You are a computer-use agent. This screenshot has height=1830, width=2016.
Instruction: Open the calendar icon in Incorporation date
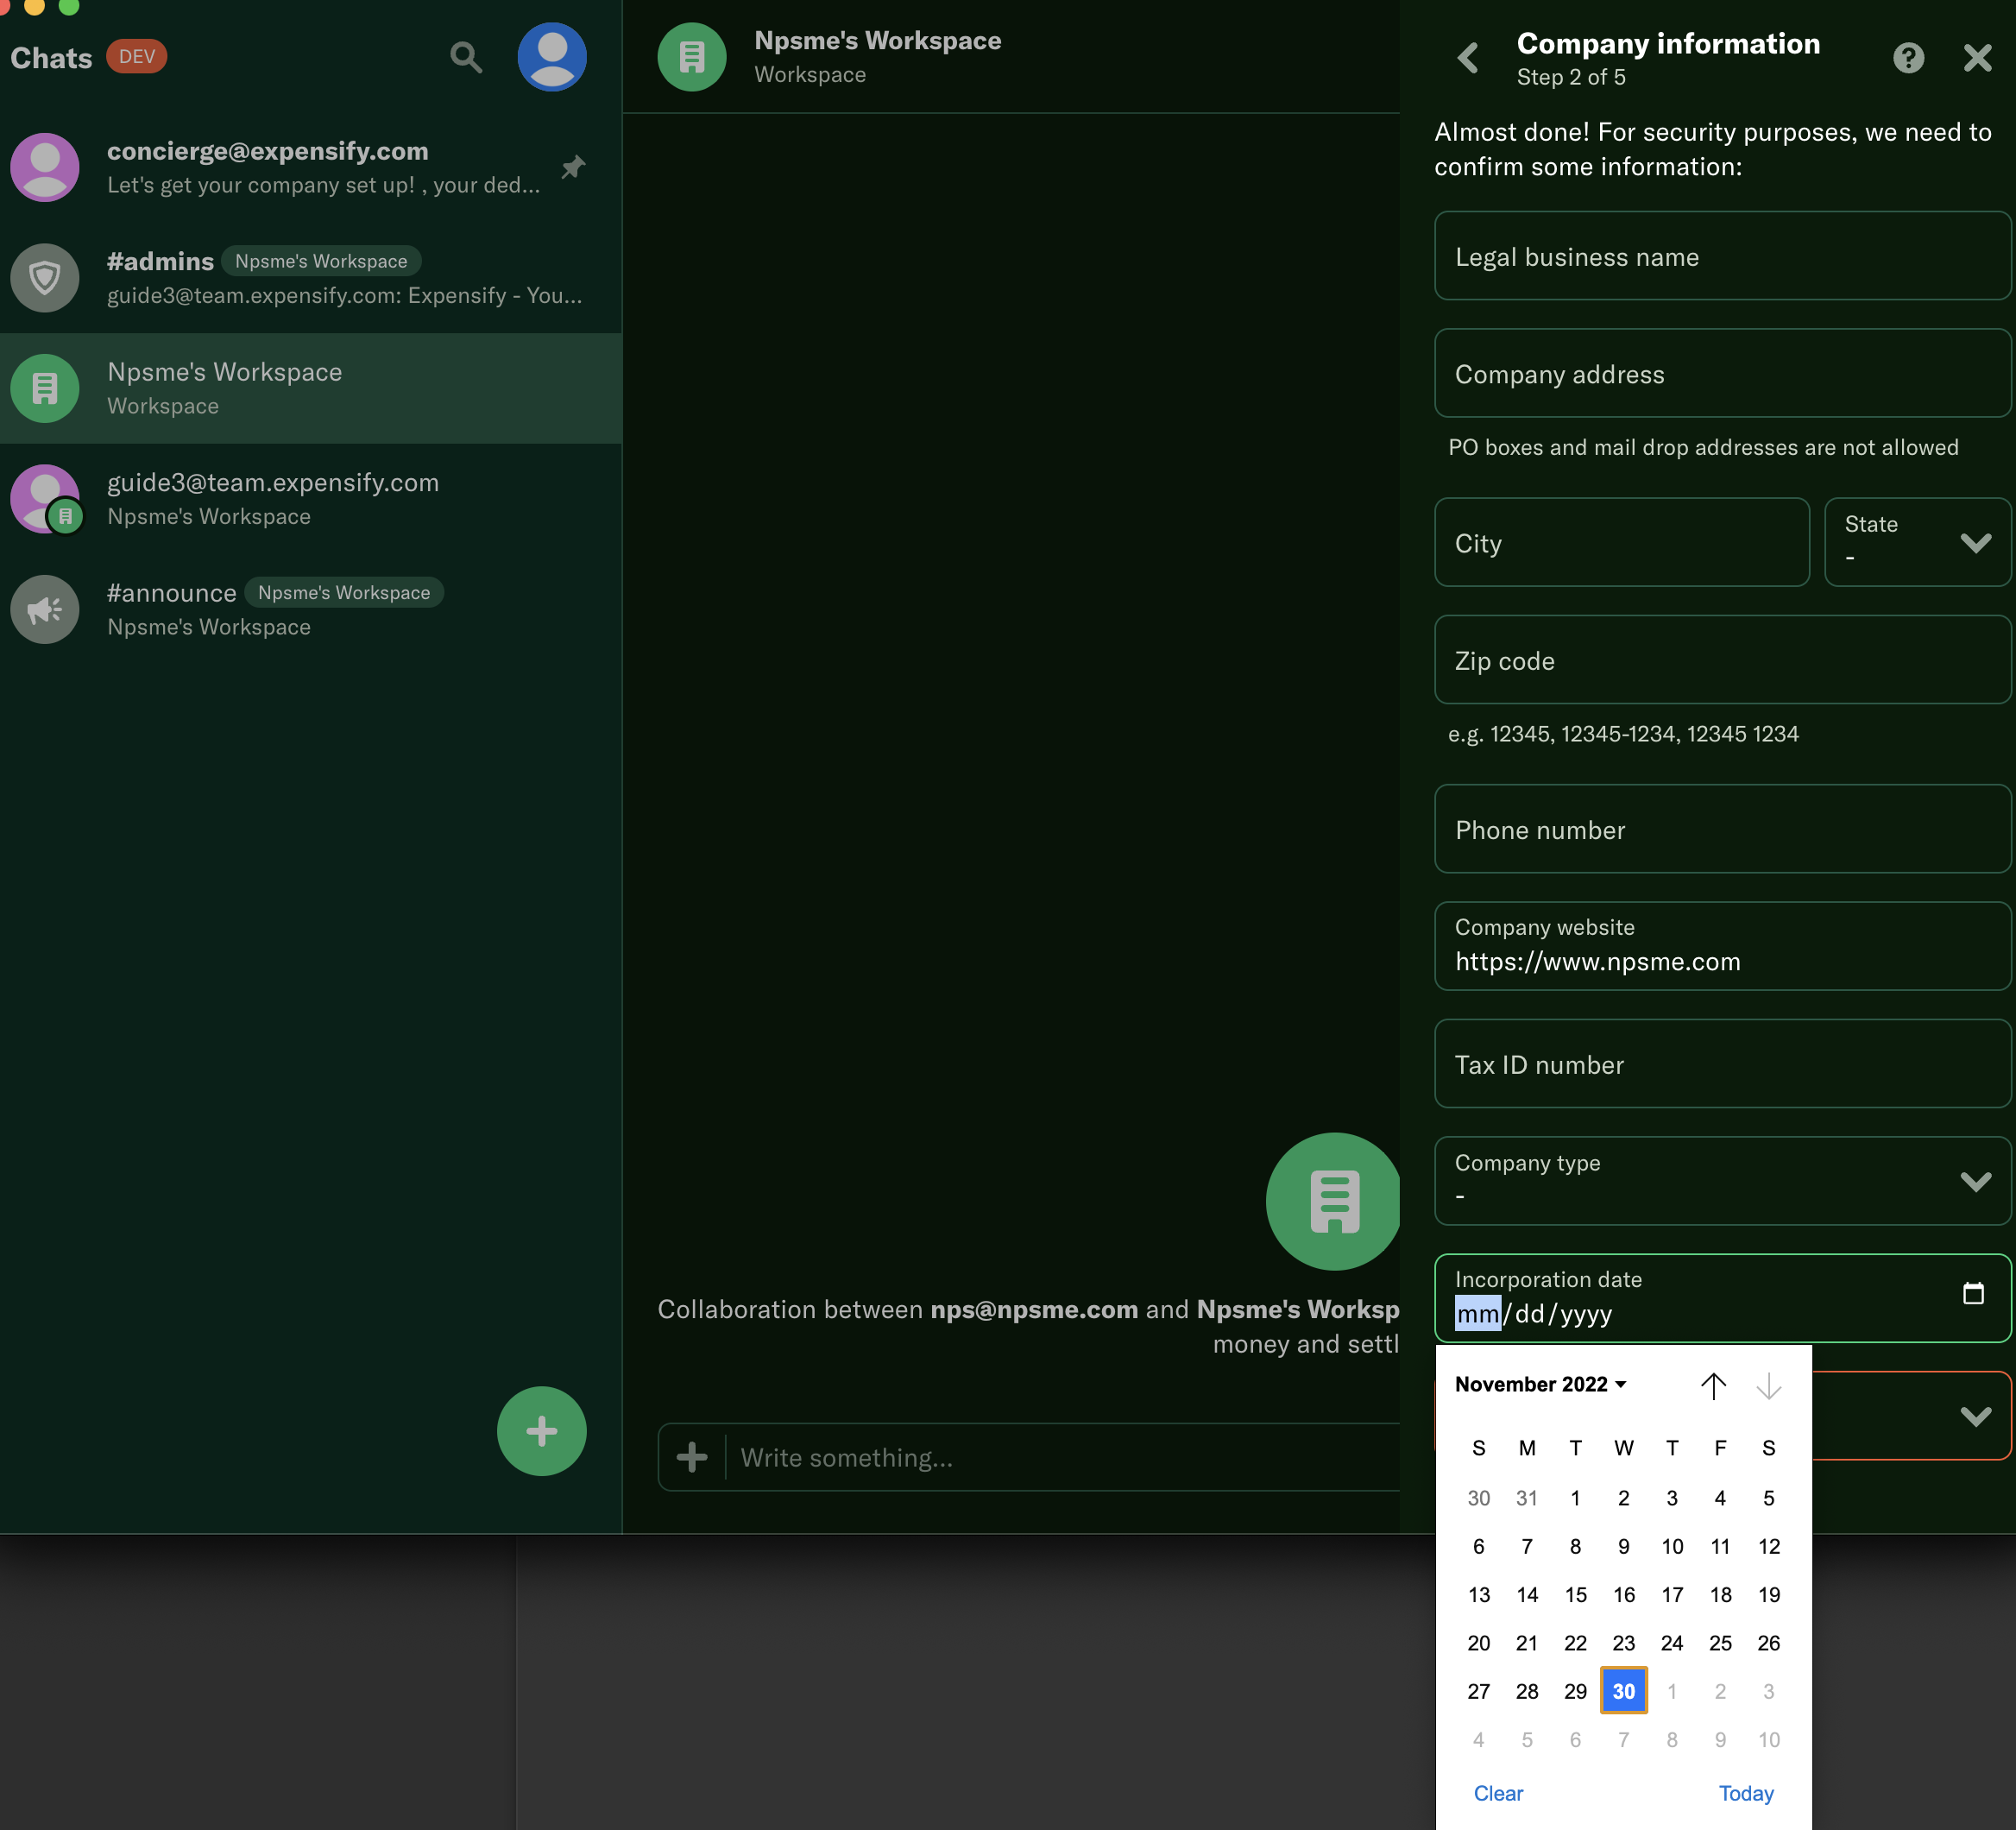[1973, 1293]
